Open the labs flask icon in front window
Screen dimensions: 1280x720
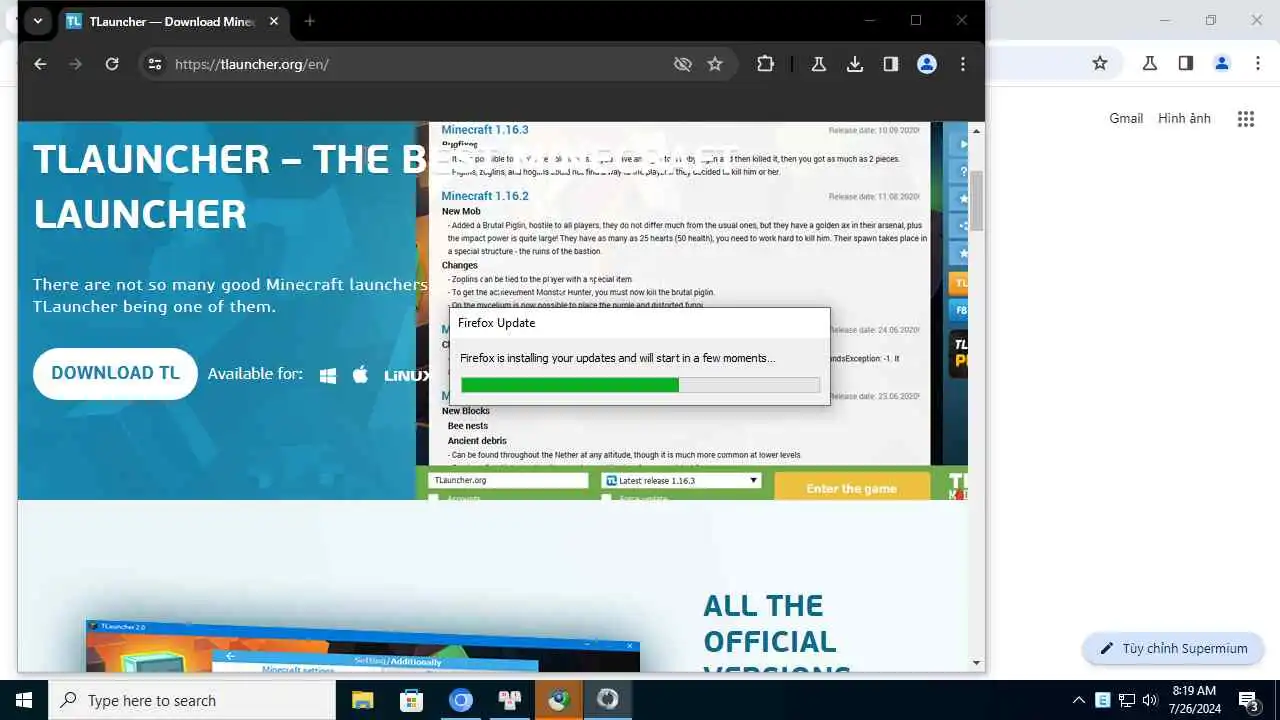tap(819, 64)
